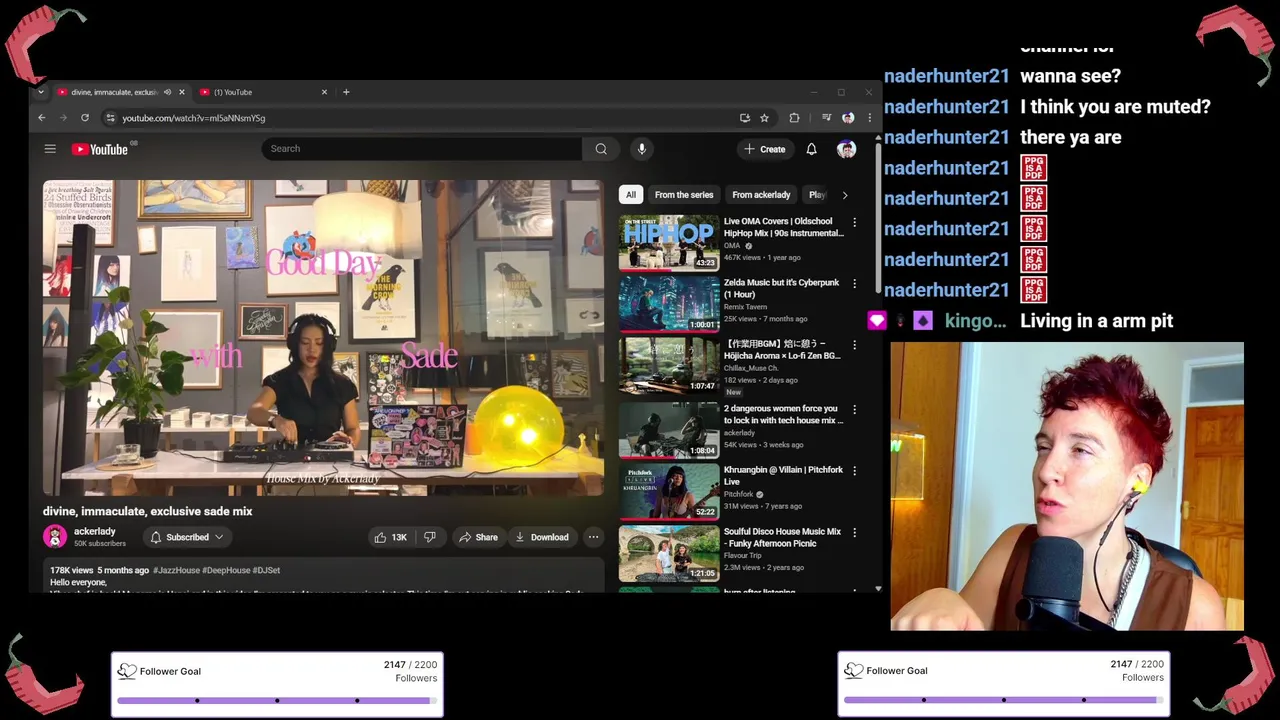Select the 'From ackerlady' chip
Screen dimensions: 1280x720
(761, 195)
